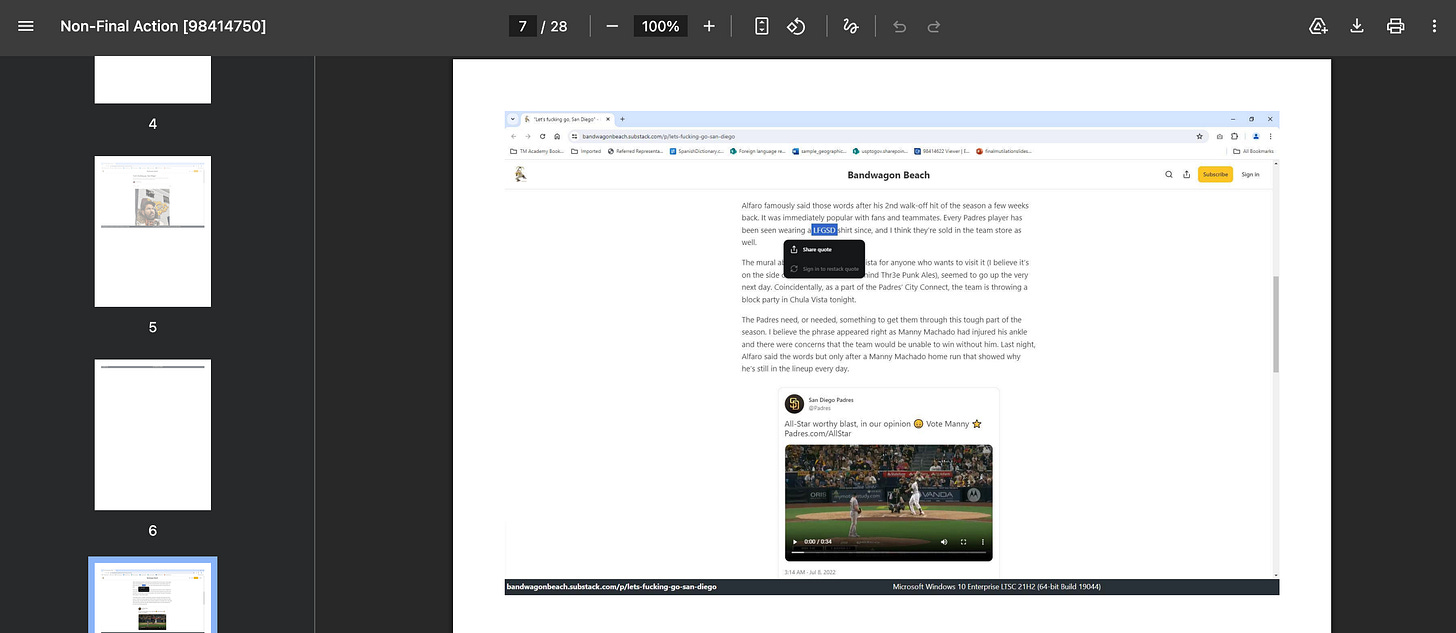Choose 'Sign in to restack quote' in popup
The height and width of the screenshot is (633, 1456).
(x=824, y=269)
